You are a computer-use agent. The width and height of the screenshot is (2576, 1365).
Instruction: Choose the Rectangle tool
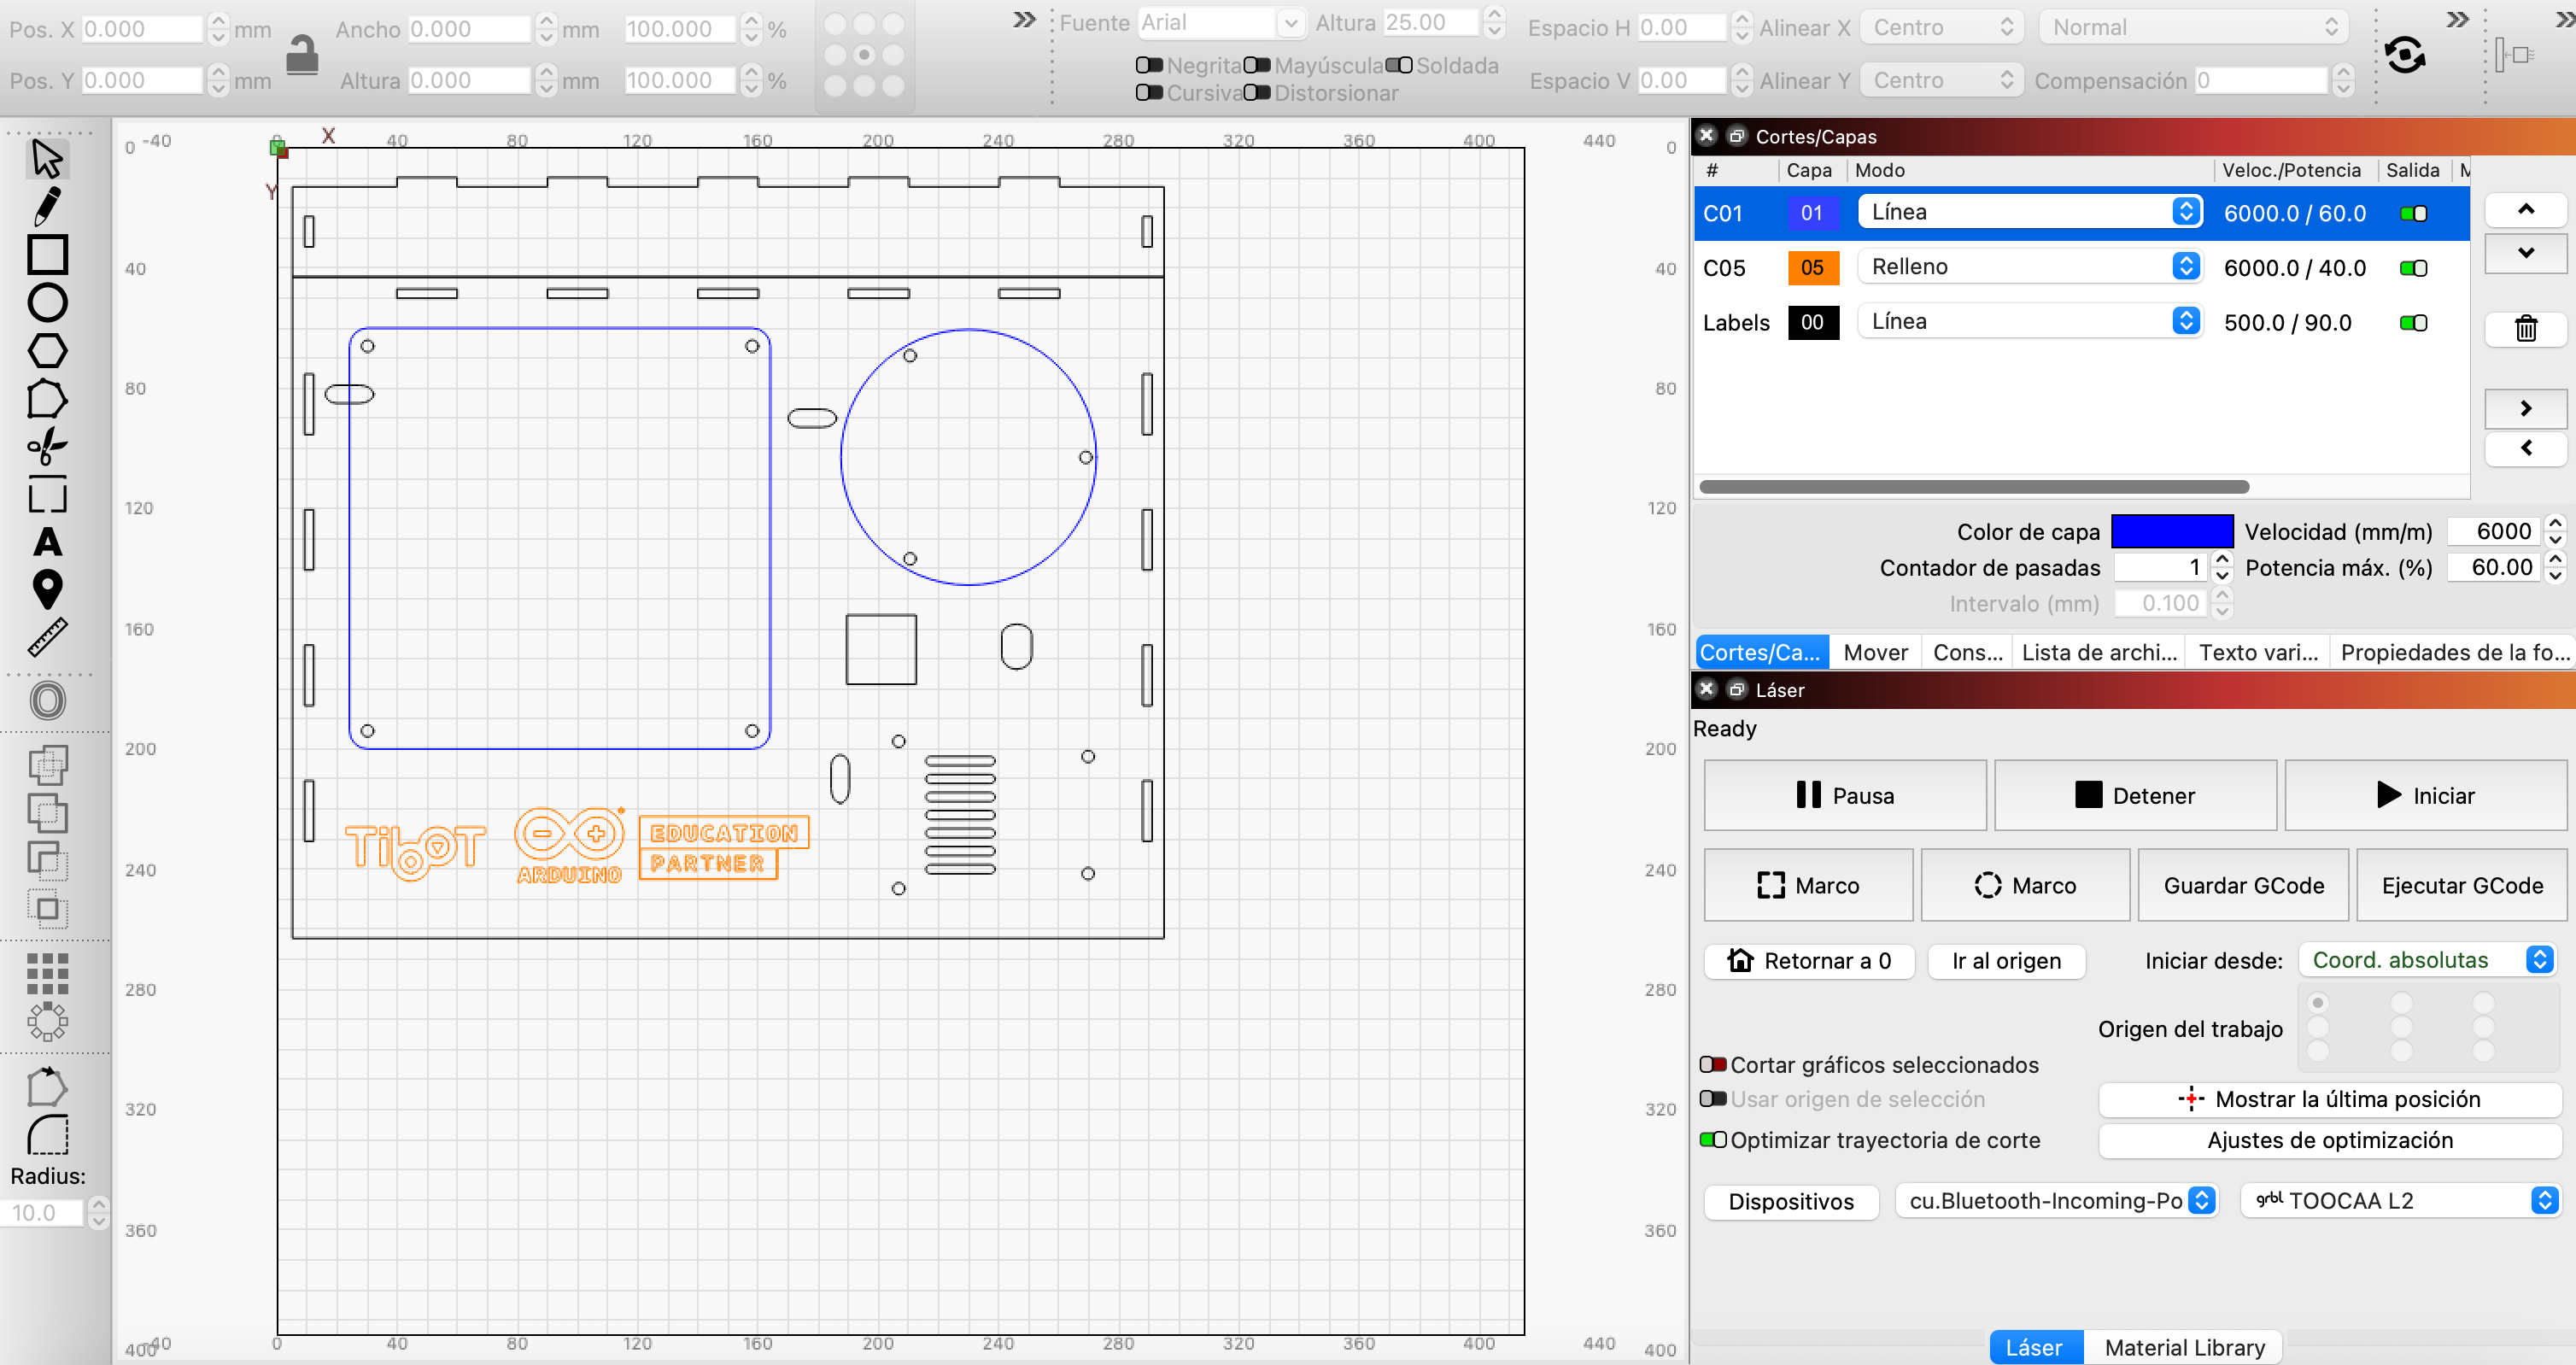[x=47, y=254]
